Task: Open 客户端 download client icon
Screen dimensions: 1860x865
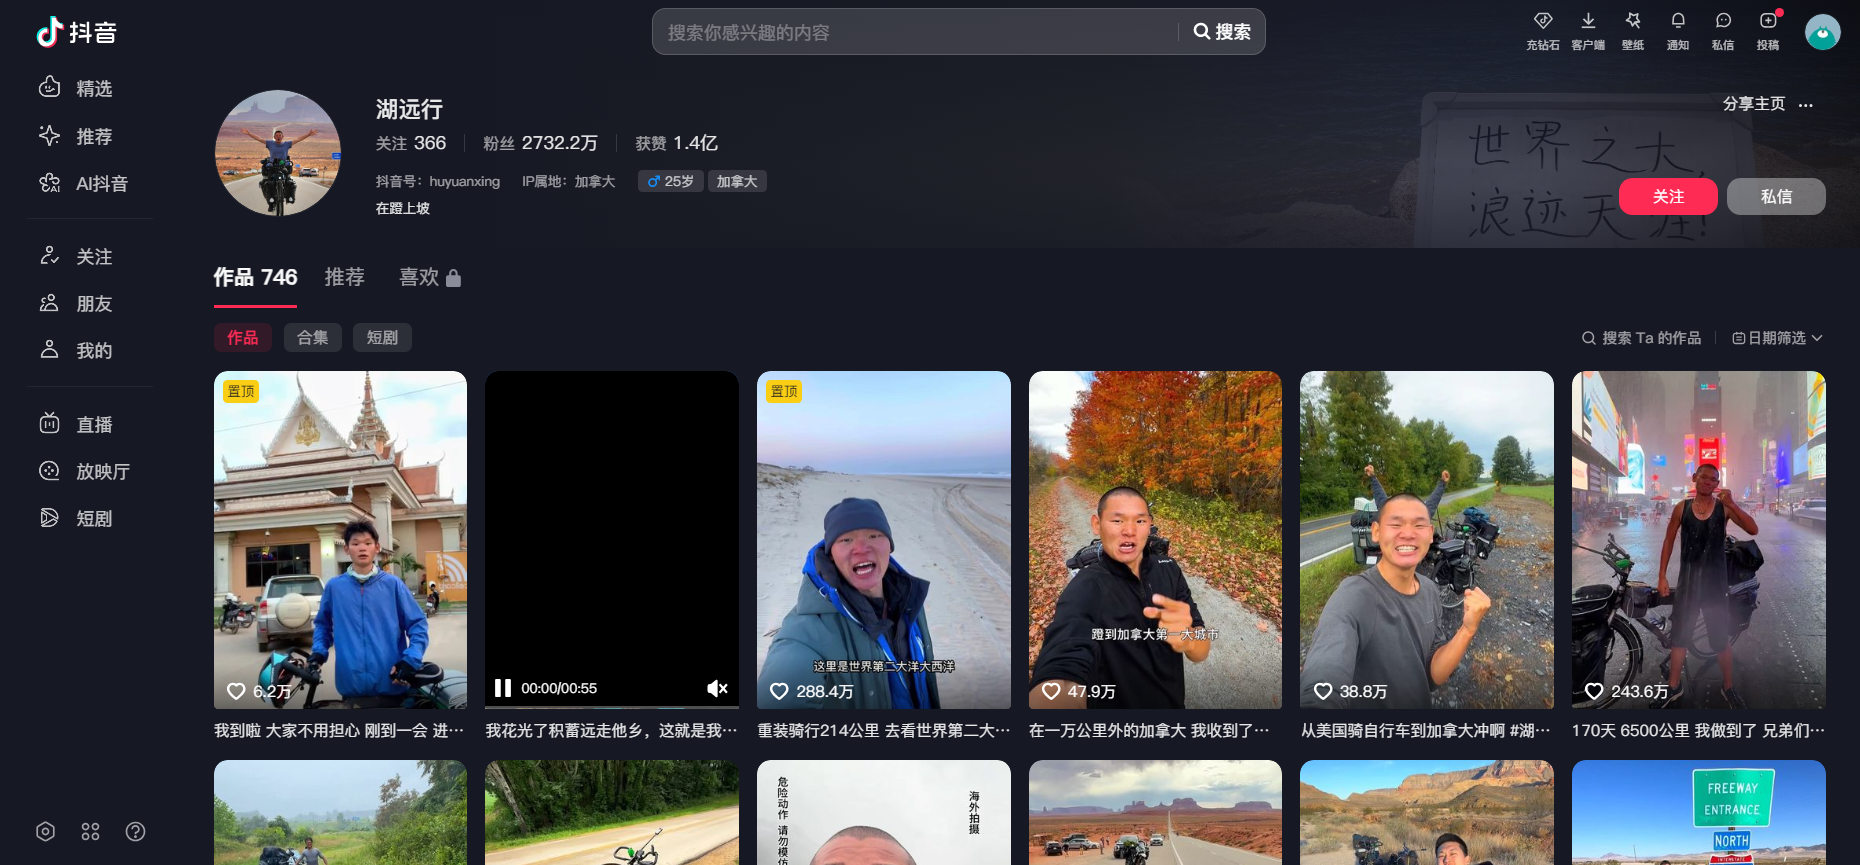Action: point(1588,31)
